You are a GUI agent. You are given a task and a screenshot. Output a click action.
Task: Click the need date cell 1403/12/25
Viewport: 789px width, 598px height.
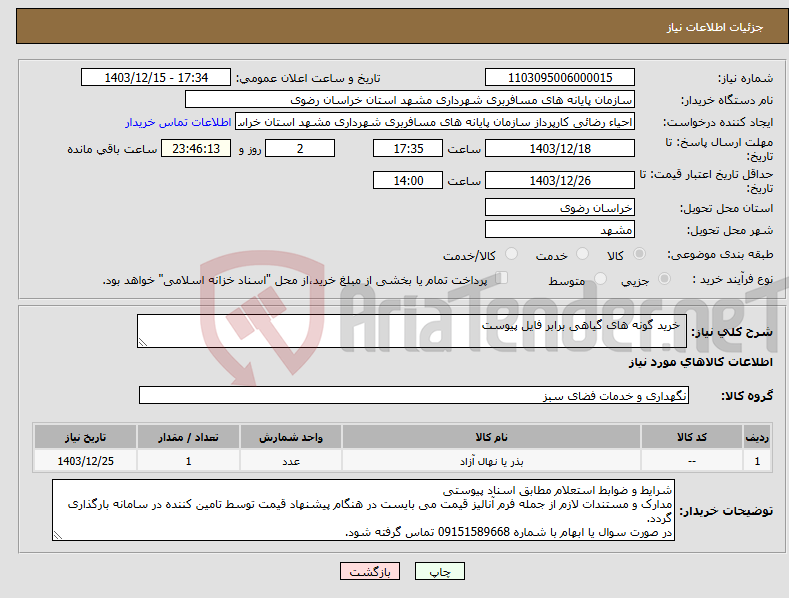click(86, 461)
